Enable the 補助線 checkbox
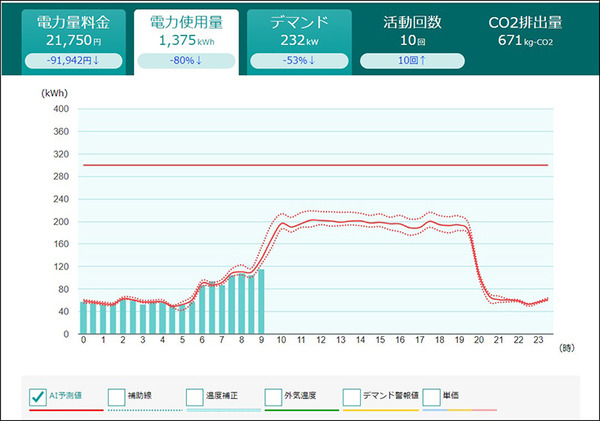Image resolution: width=600 pixels, height=421 pixels. pos(117,397)
